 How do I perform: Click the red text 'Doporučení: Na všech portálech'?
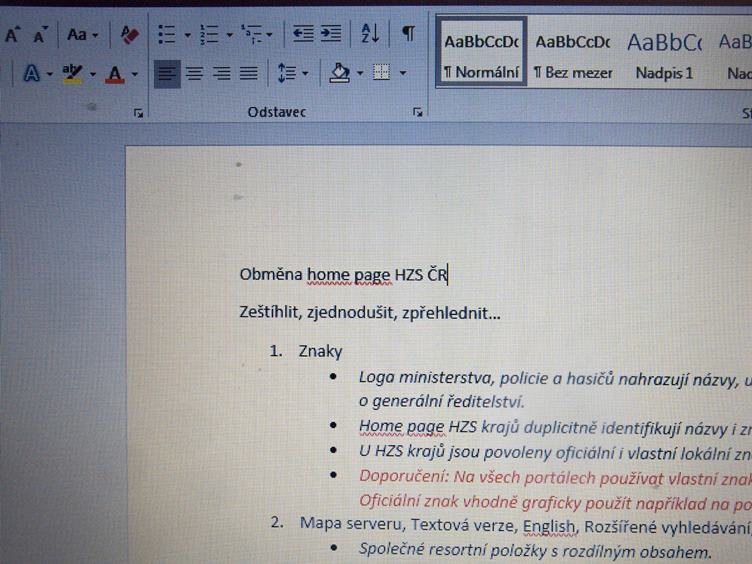click(x=555, y=477)
